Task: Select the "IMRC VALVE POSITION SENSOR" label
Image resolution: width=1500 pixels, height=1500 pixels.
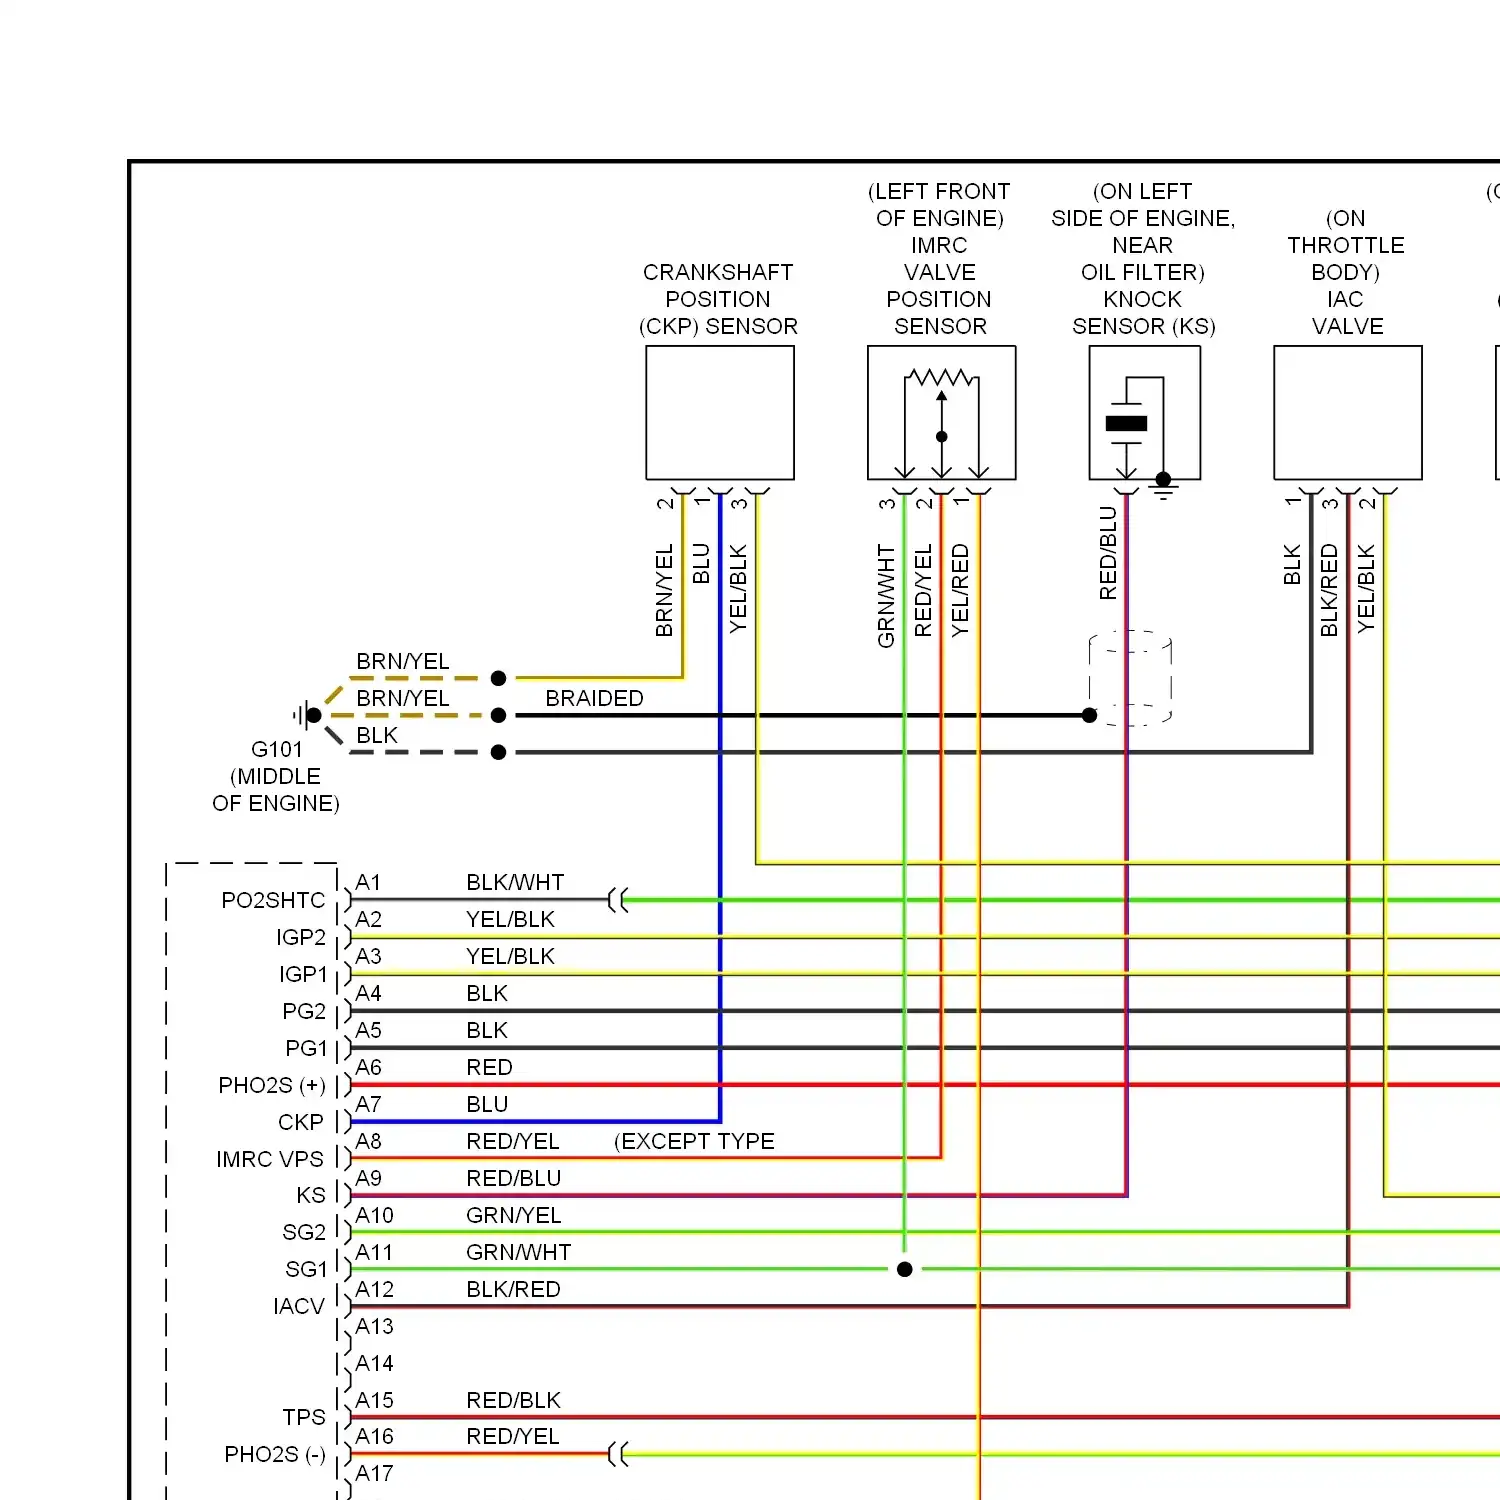Action: (x=939, y=286)
